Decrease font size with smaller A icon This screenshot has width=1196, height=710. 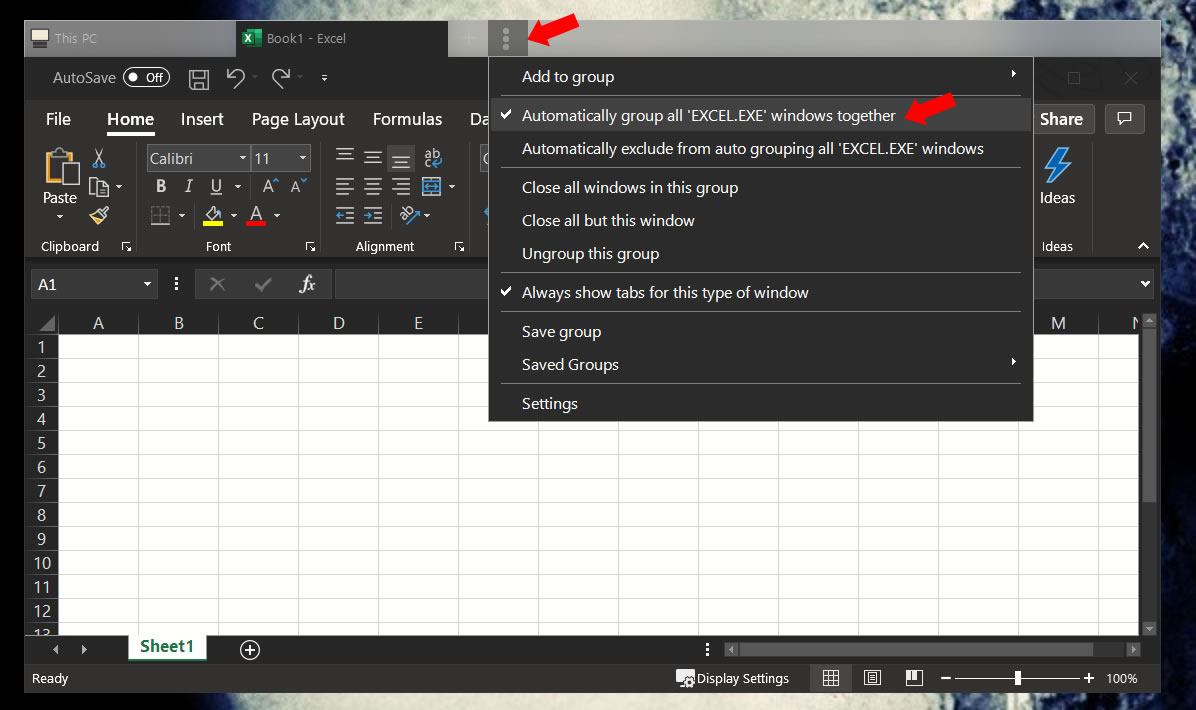[298, 186]
